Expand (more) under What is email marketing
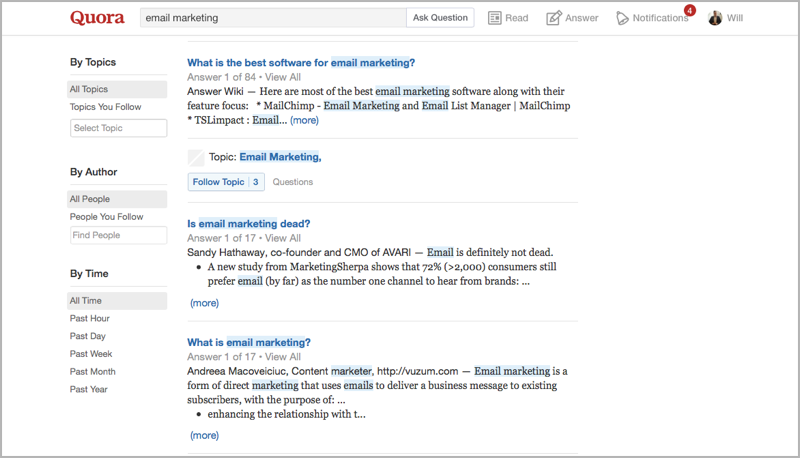Image resolution: width=800 pixels, height=458 pixels. [204, 436]
